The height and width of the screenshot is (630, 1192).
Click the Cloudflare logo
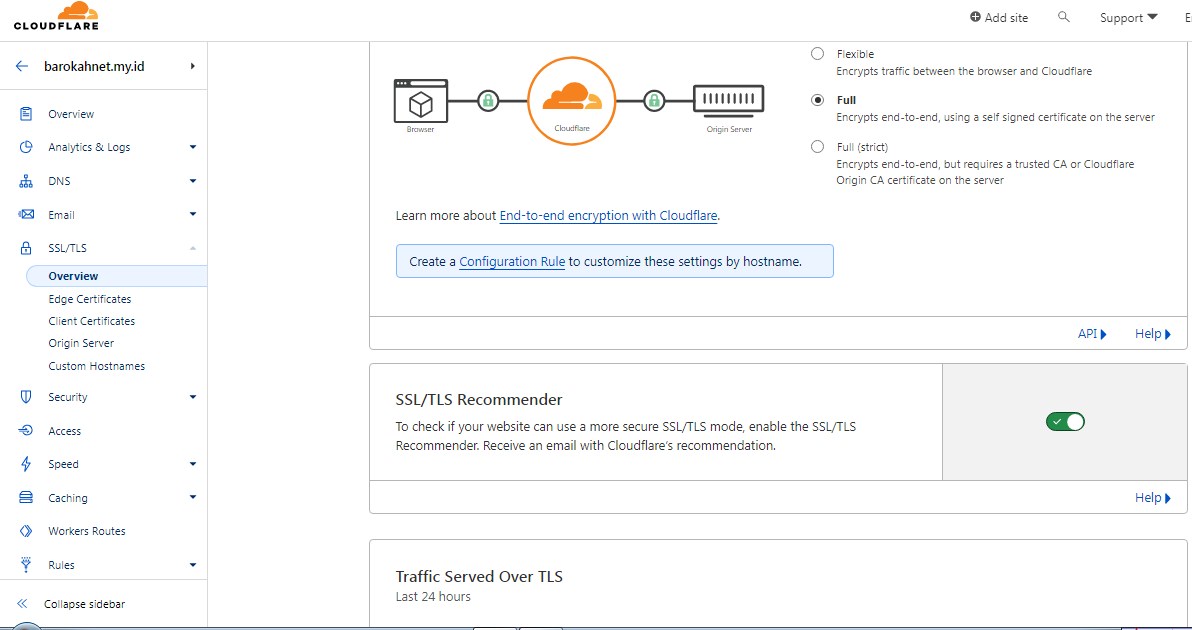[56, 17]
